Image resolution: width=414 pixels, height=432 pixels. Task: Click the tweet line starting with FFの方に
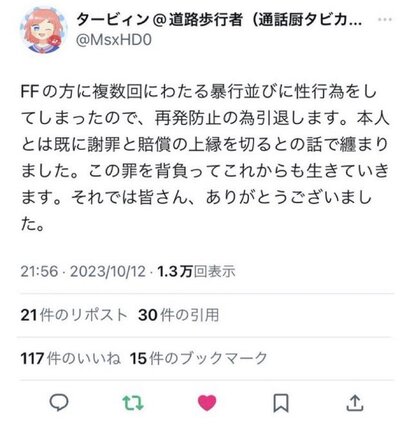point(198,92)
